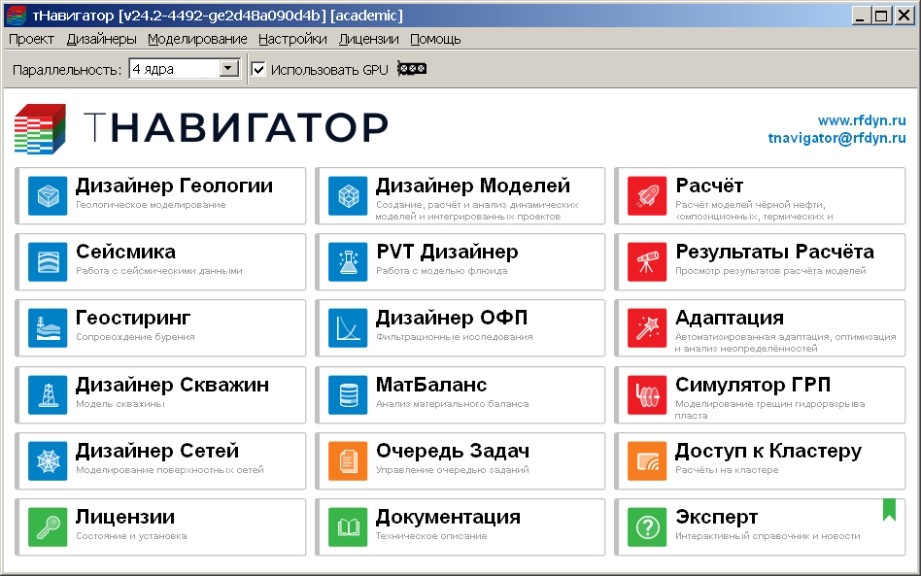Click the Well Designer derrick icon
This screenshot has height=576, width=921.
(47, 395)
